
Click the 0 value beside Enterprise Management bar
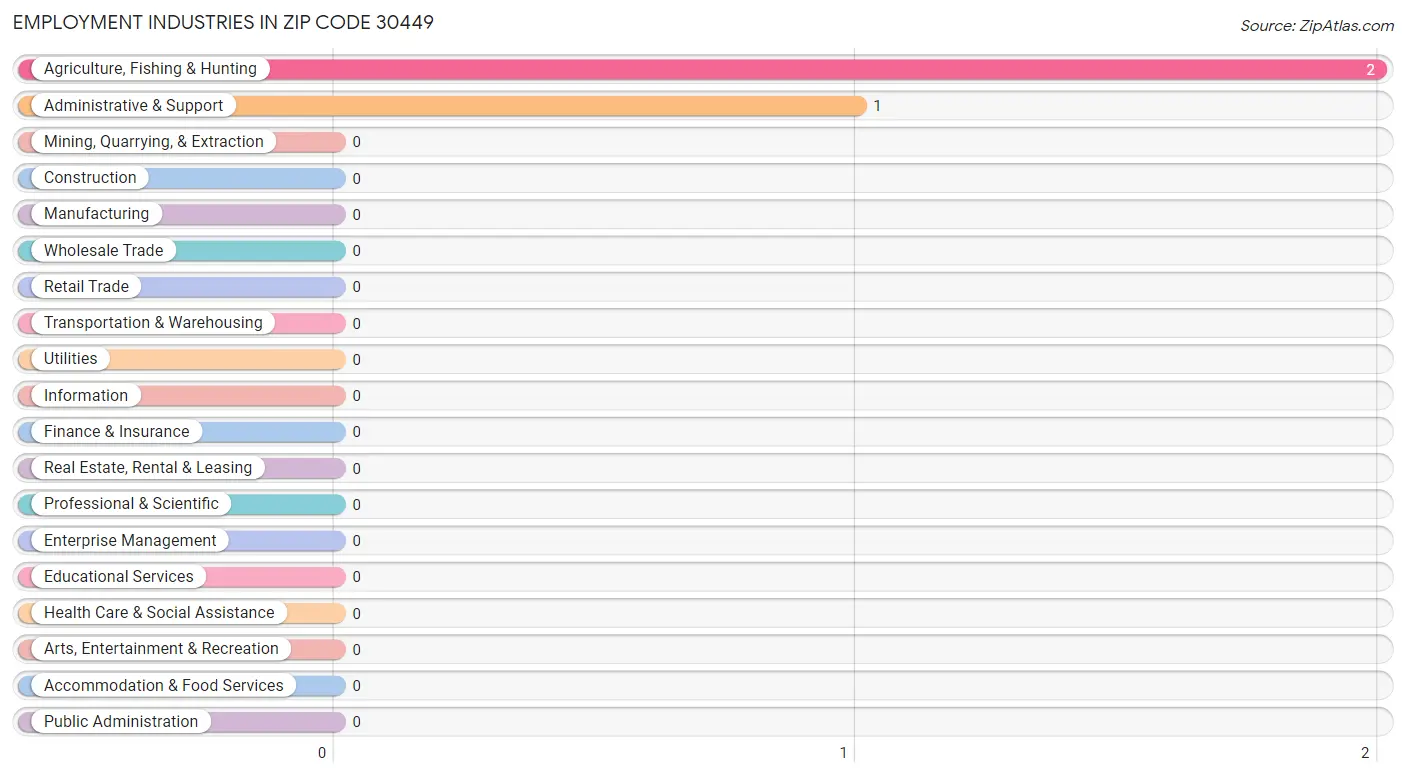356,541
